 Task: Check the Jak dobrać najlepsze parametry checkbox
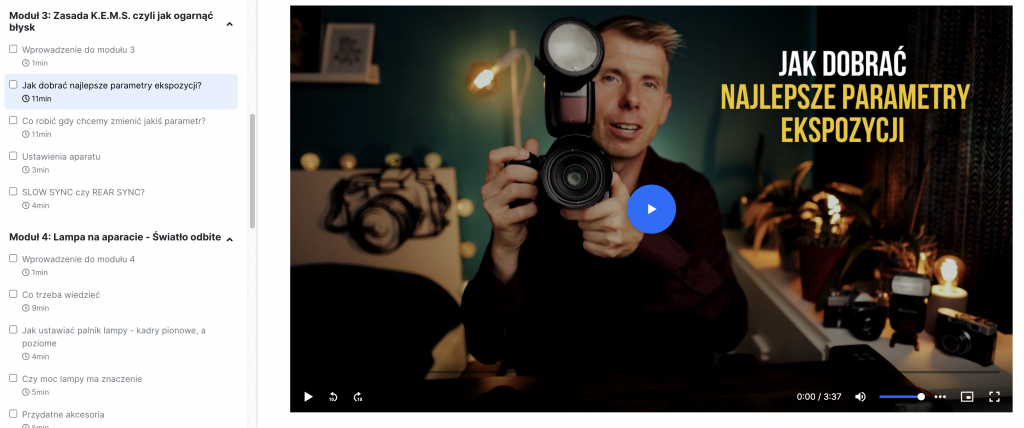point(13,84)
